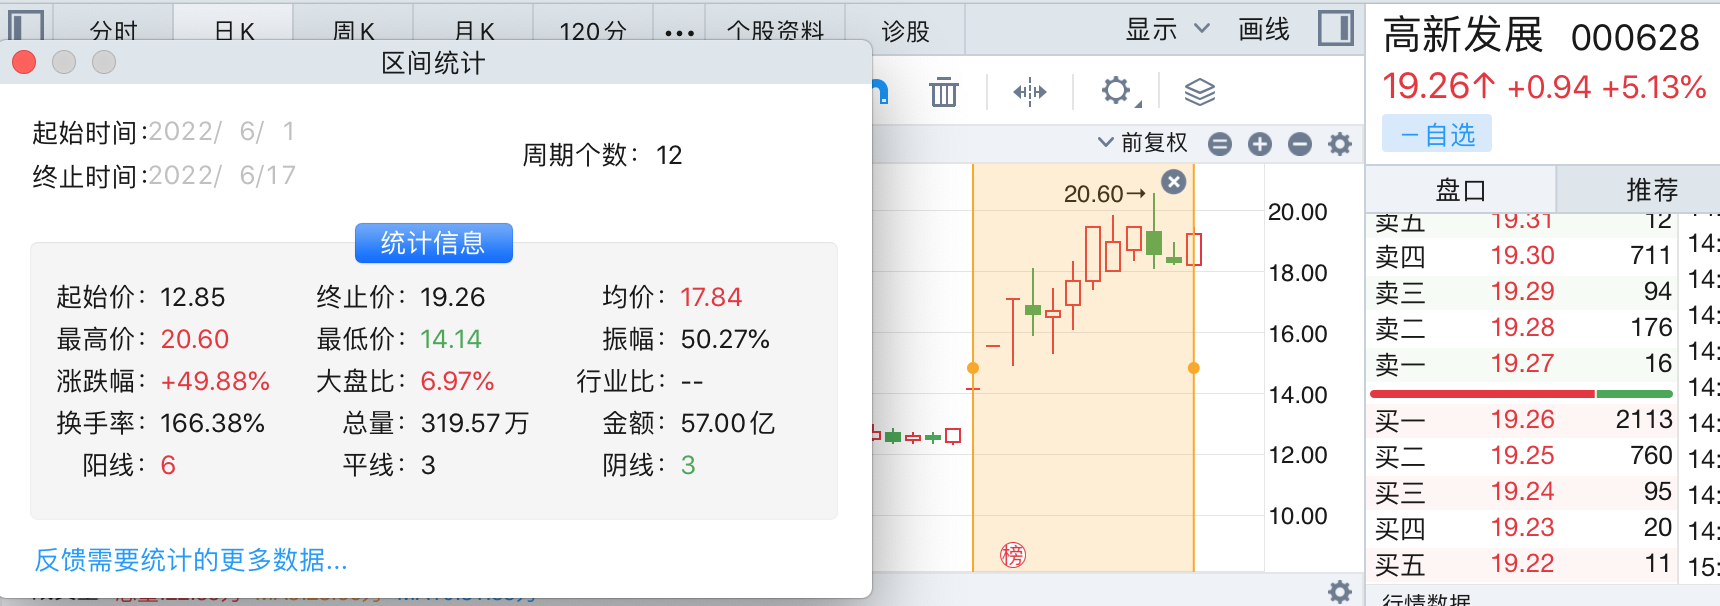
Task: Zoom out the K-line chart with minus icon
Action: coord(1300,144)
